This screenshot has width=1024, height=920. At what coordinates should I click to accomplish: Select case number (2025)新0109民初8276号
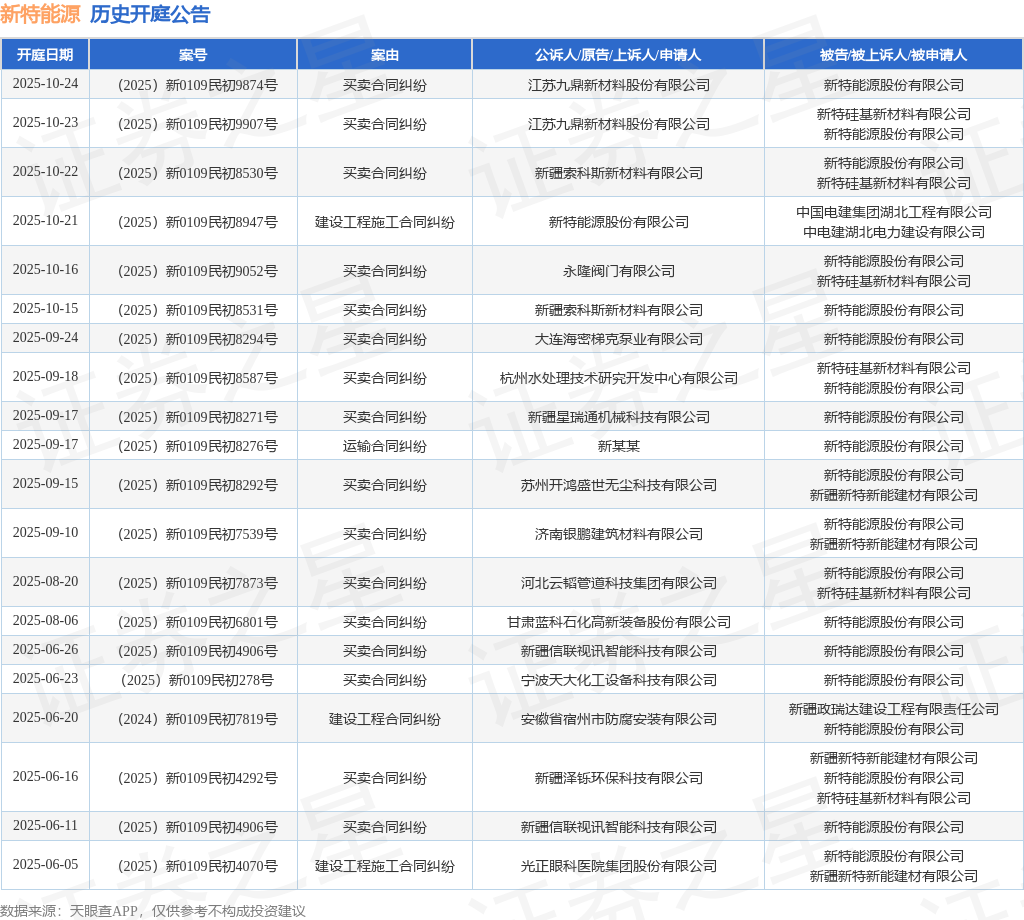point(198,447)
